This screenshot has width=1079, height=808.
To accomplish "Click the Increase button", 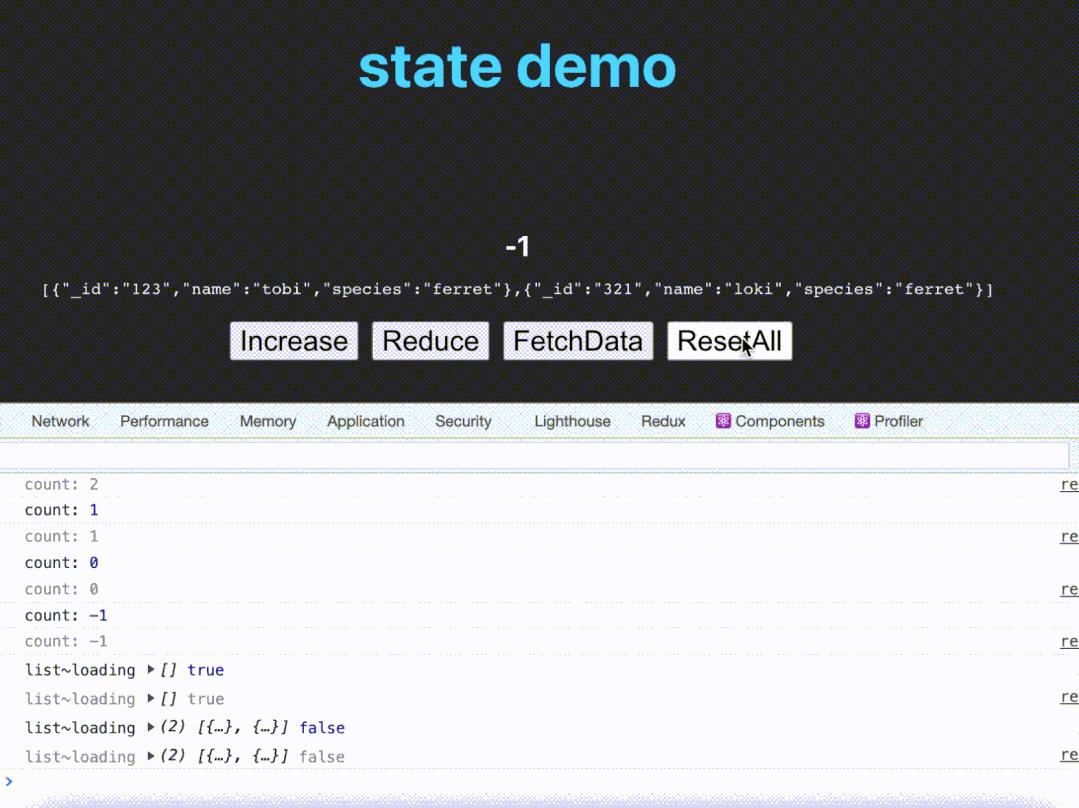I will (294, 341).
